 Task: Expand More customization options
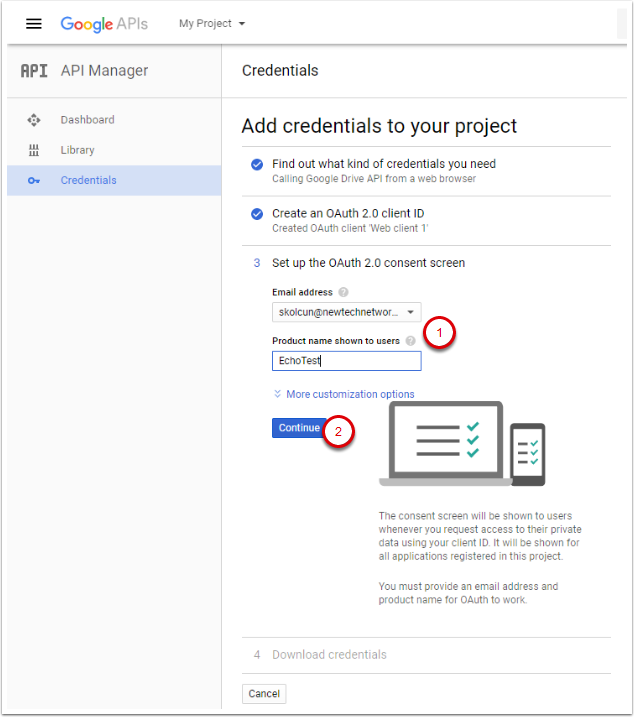pos(344,394)
